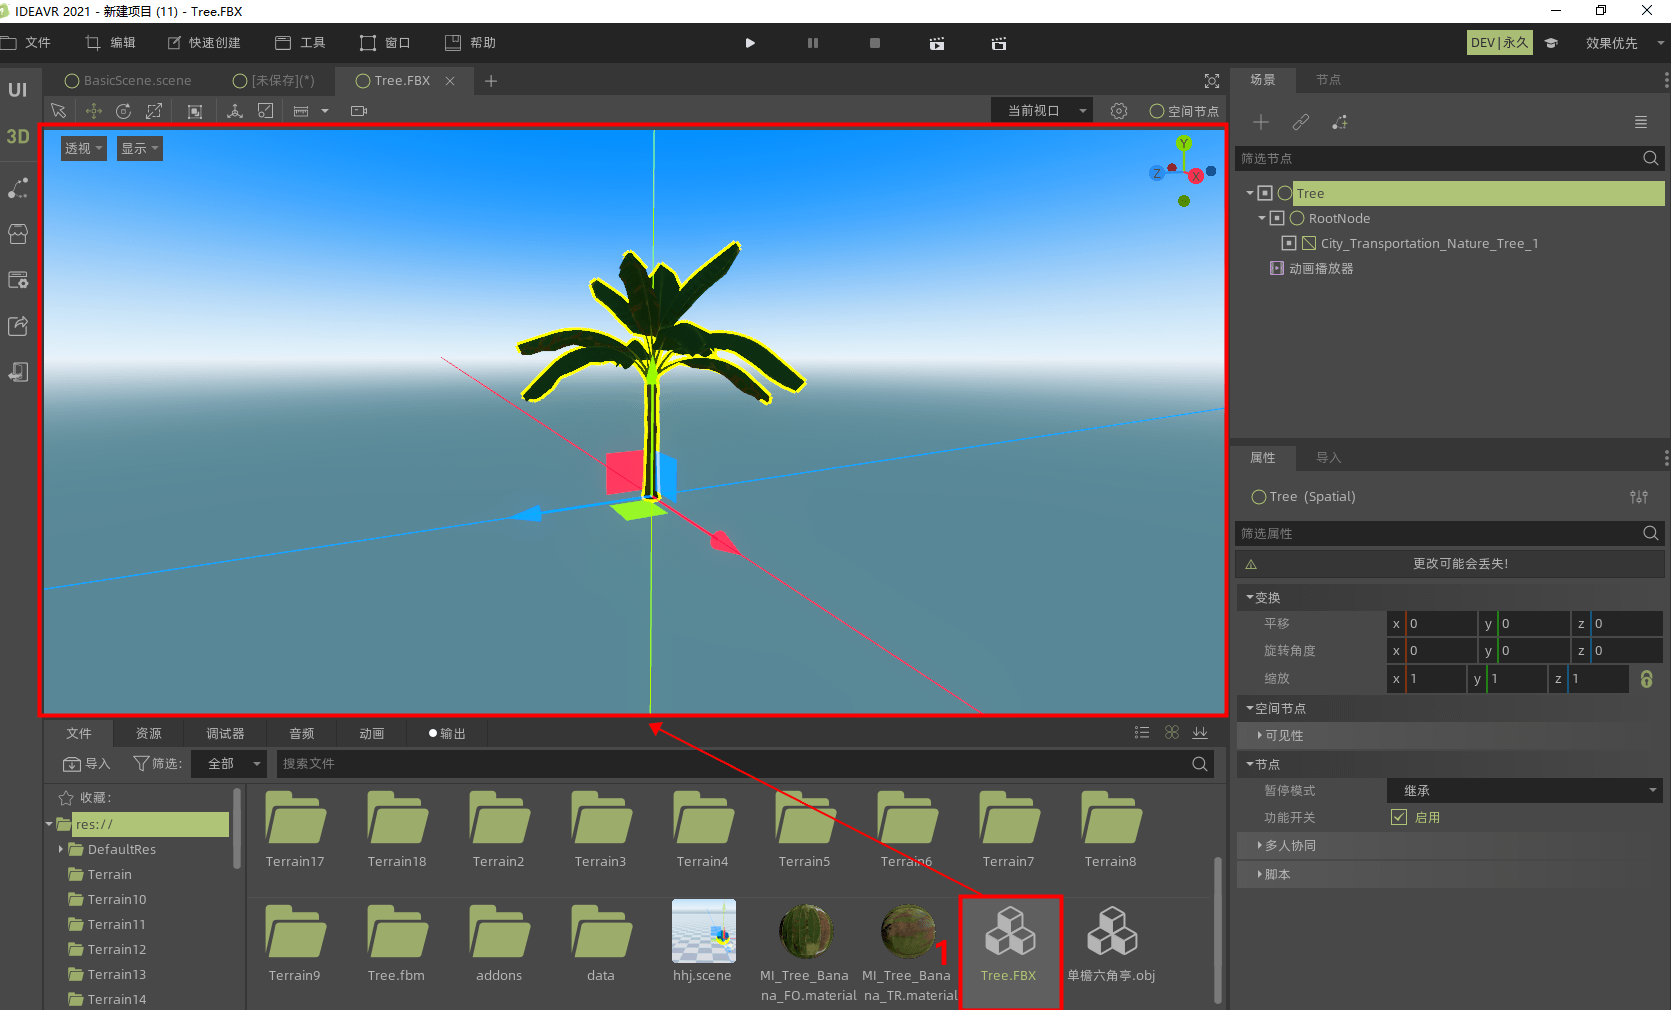Open the asset store sidebar icon
The image size is (1671, 1010).
point(18,234)
